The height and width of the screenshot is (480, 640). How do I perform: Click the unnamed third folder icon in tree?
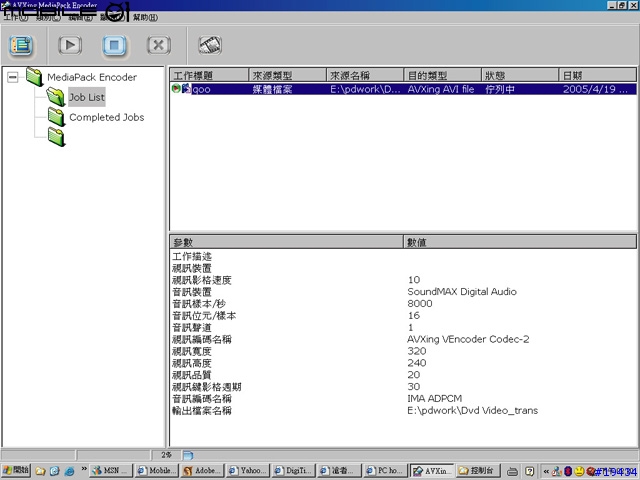coord(56,137)
